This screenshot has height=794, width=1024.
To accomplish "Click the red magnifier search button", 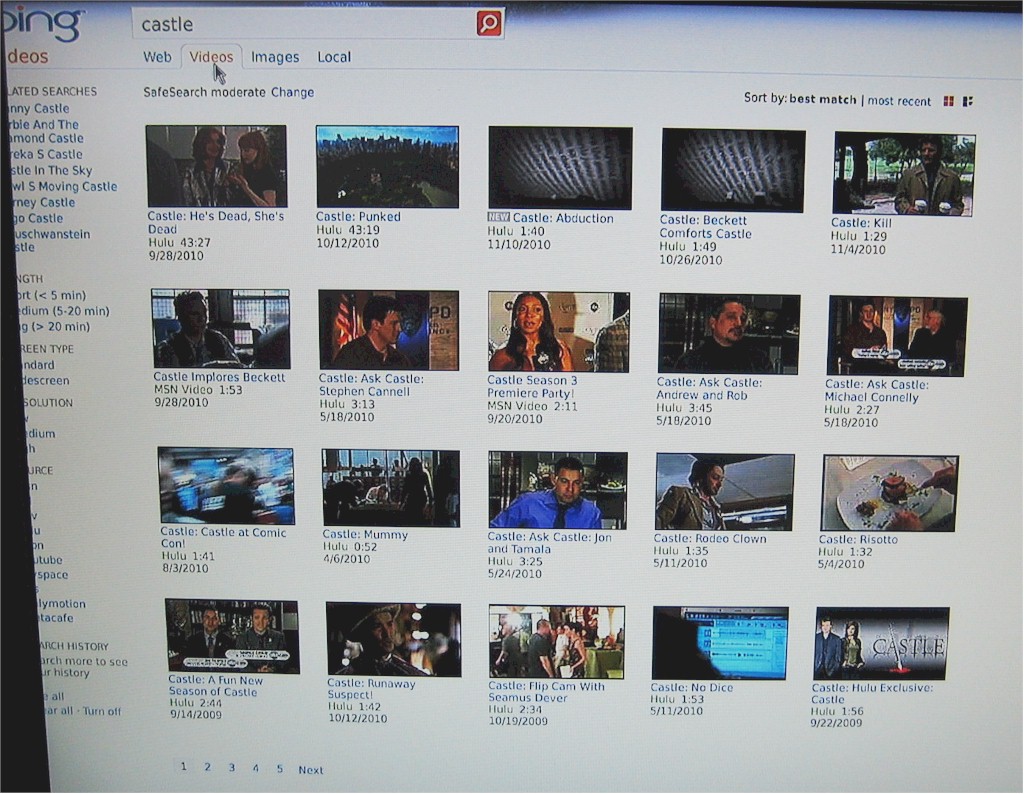I will click(488, 24).
